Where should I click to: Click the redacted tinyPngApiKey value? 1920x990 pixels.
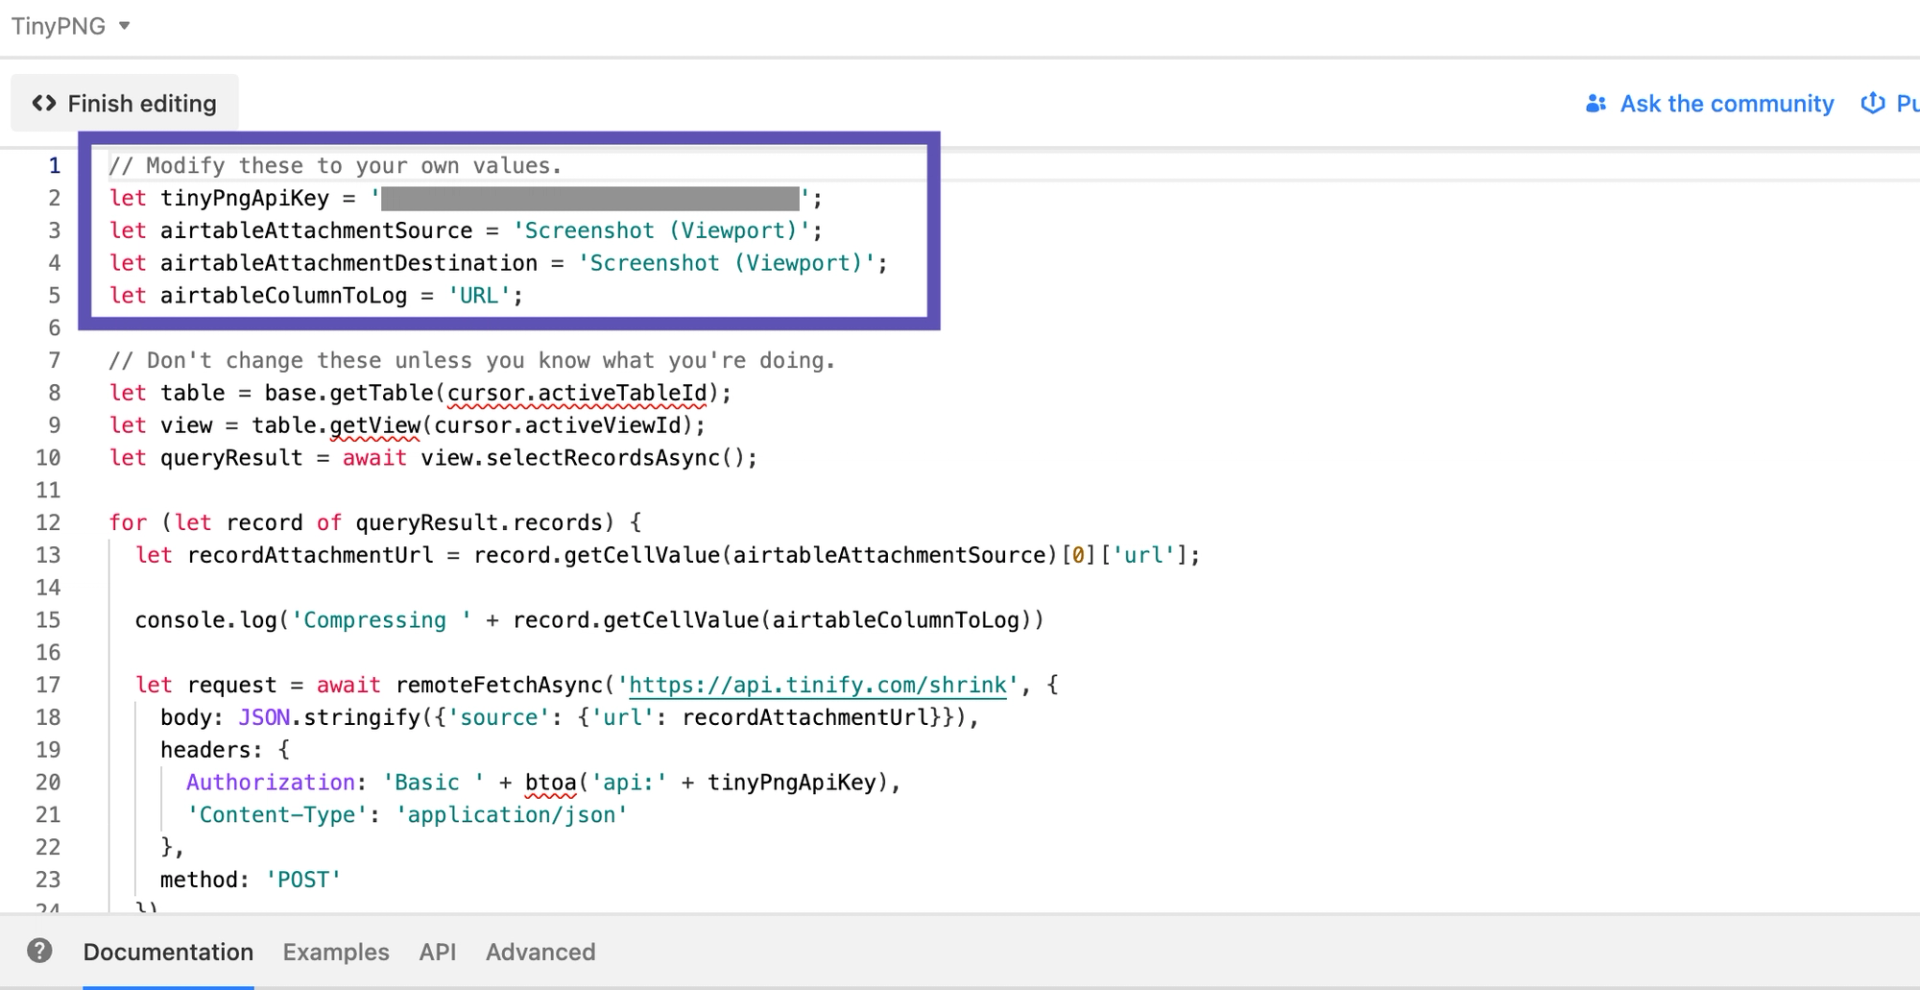click(590, 198)
